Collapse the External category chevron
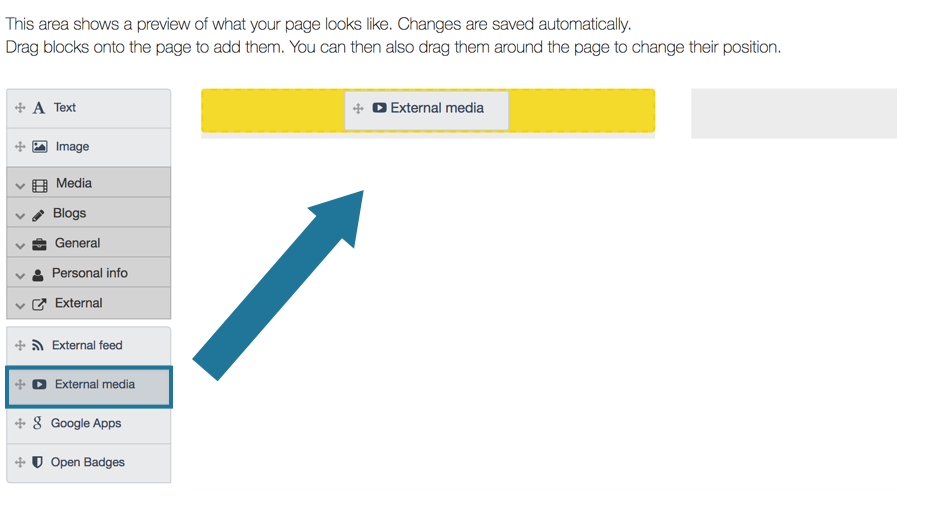949x509 pixels. (x=20, y=305)
